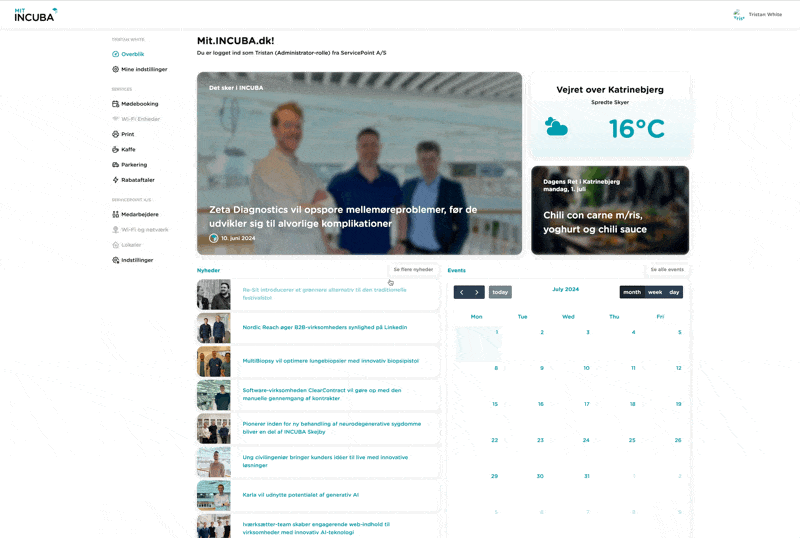This screenshot has height=538, width=800.
Task: Switch calendar to month view
Action: click(632, 292)
